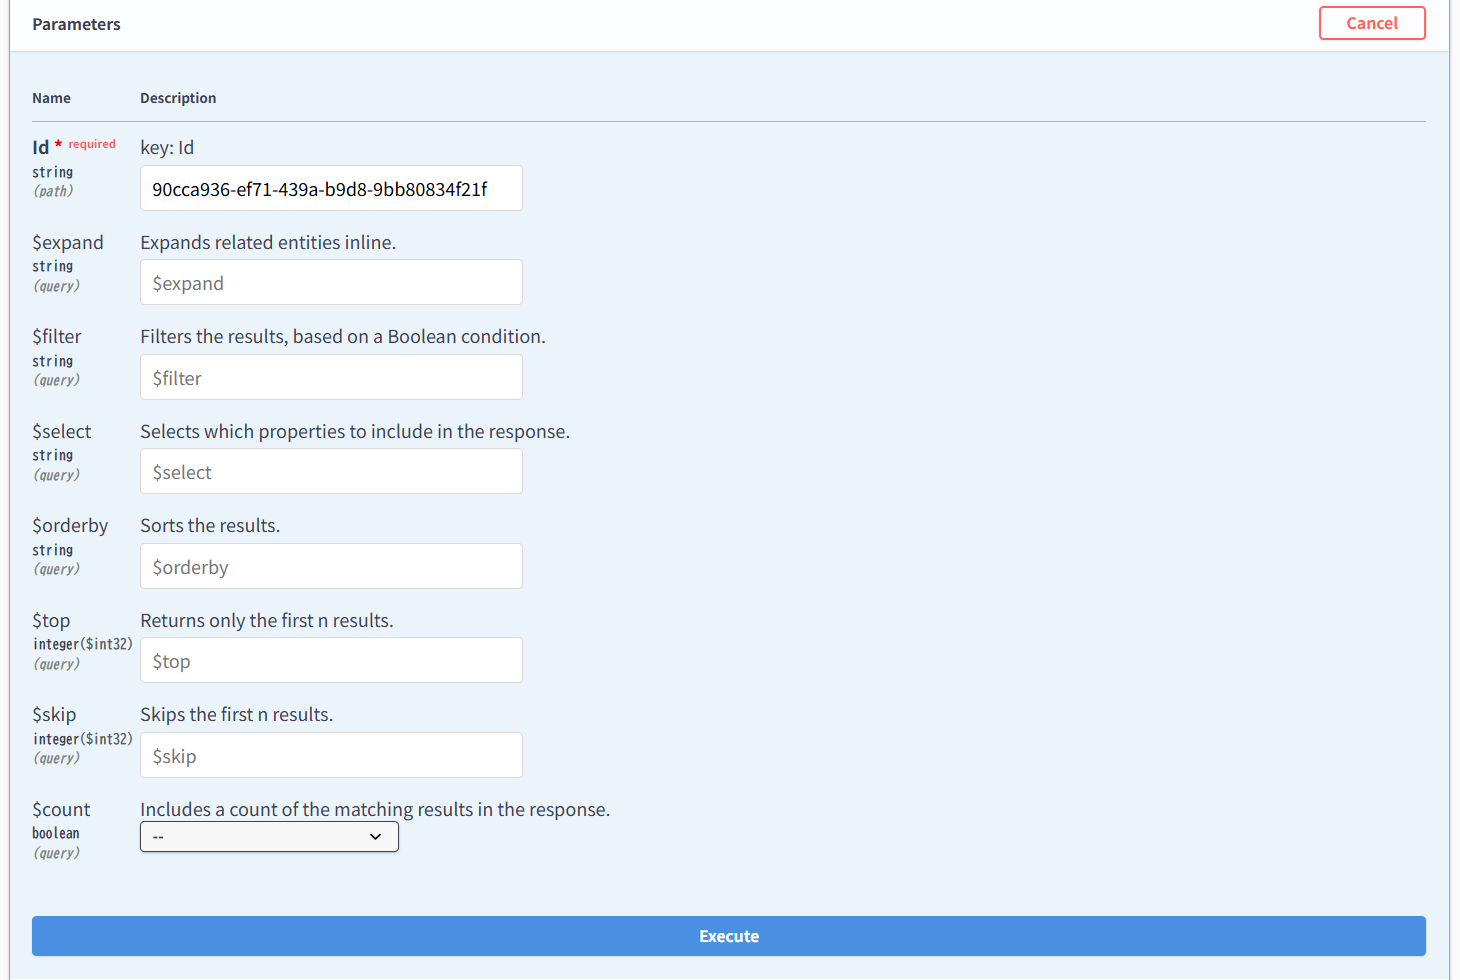Click the Parameters heading
The width and height of the screenshot is (1460, 980).
pyautogui.click(x=76, y=24)
